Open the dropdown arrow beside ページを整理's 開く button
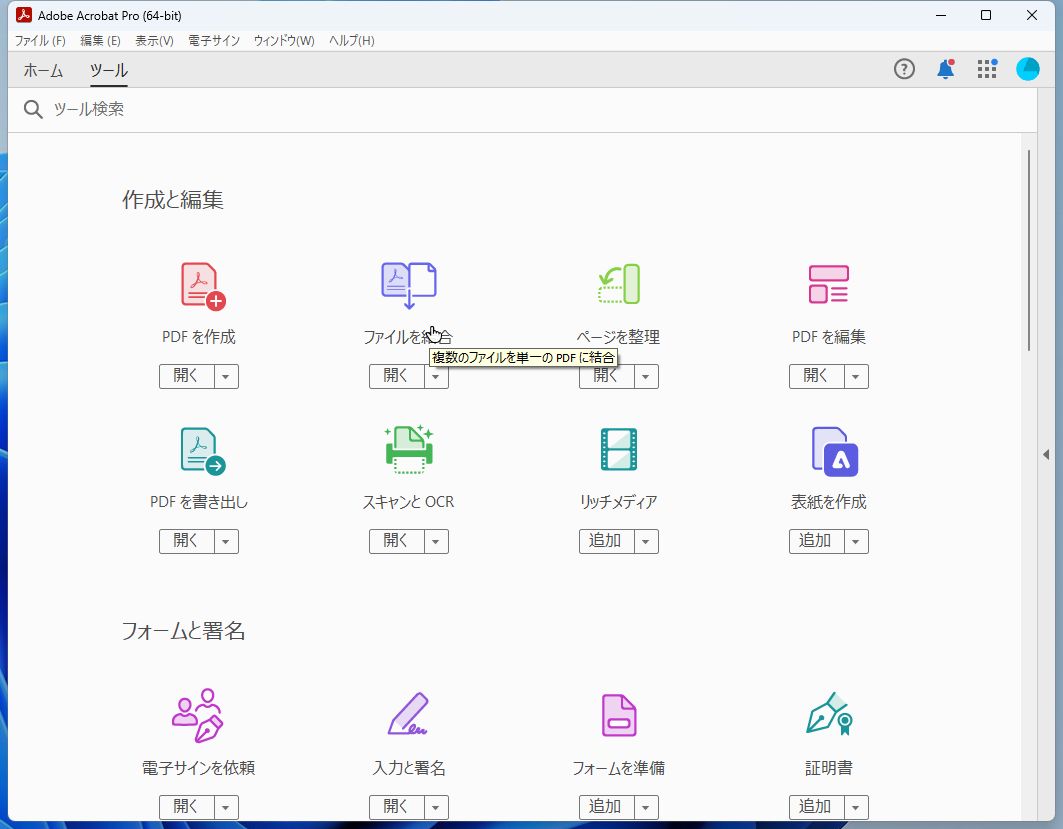Viewport: 1063px width, 829px height. (646, 376)
